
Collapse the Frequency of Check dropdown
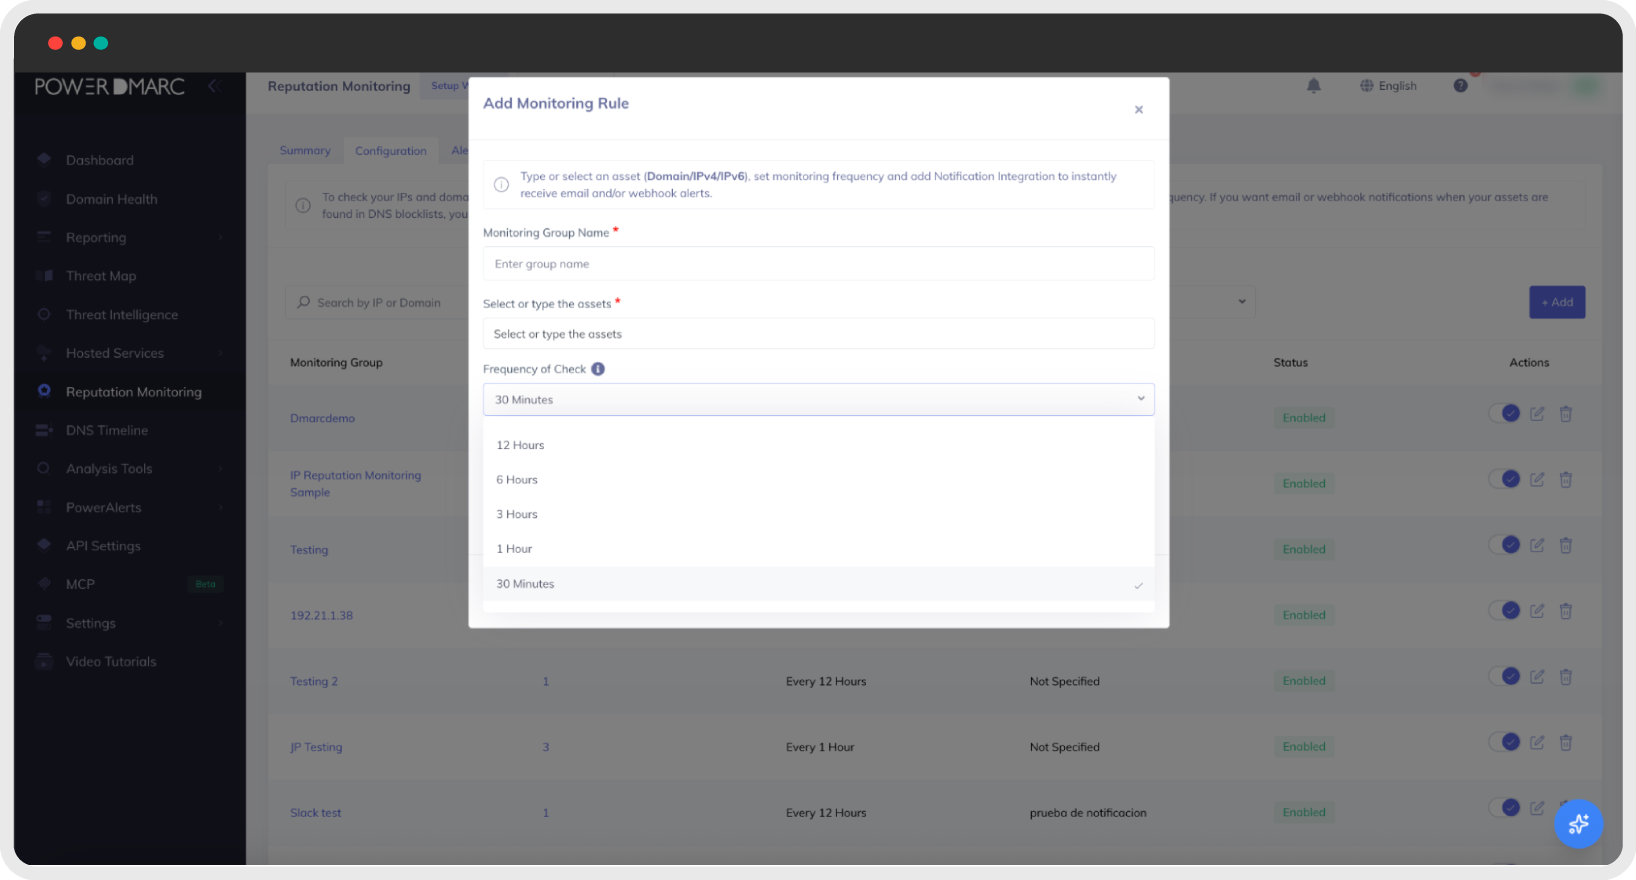[x=818, y=399]
